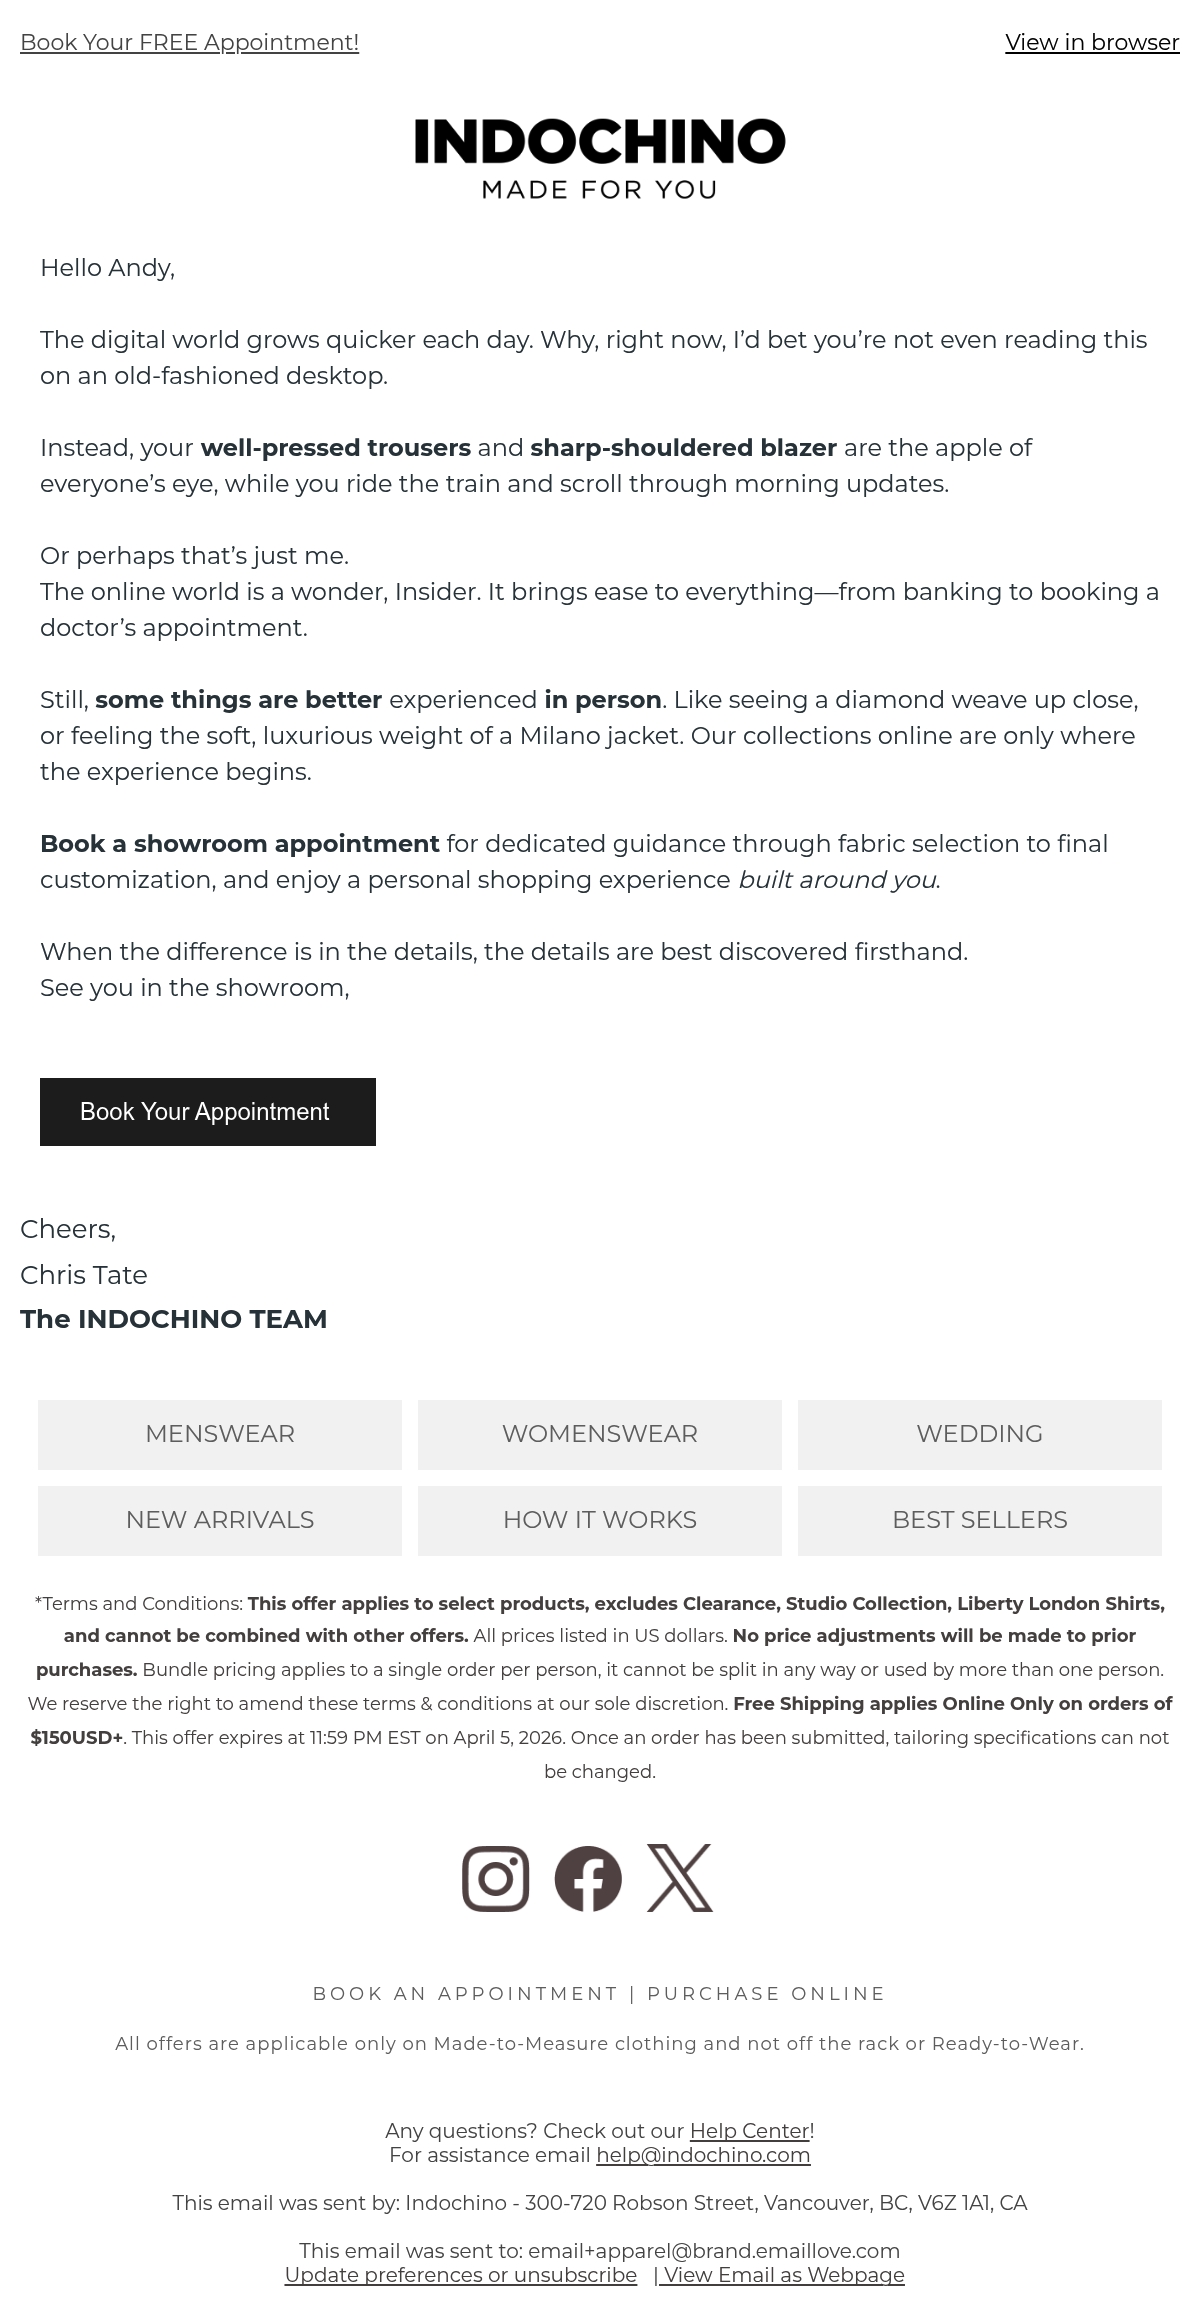Click the Book Your Appointment button
The width and height of the screenshot is (1200, 2308).
pyautogui.click(x=208, y=1112)
